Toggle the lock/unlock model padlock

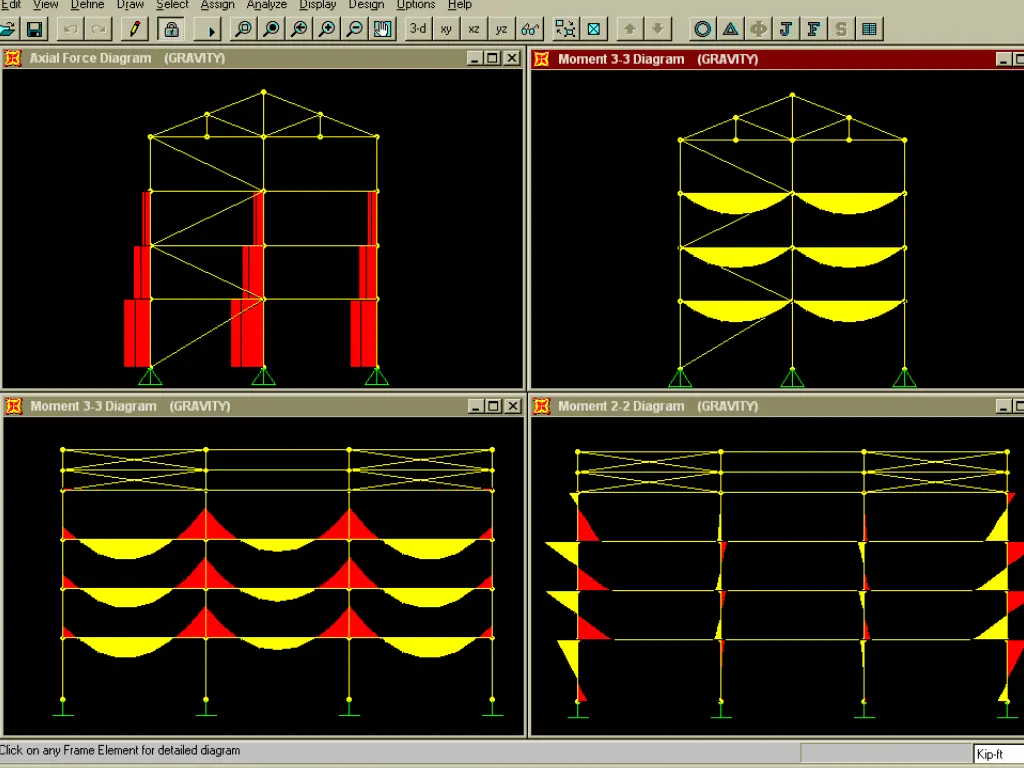pos(171,29)
